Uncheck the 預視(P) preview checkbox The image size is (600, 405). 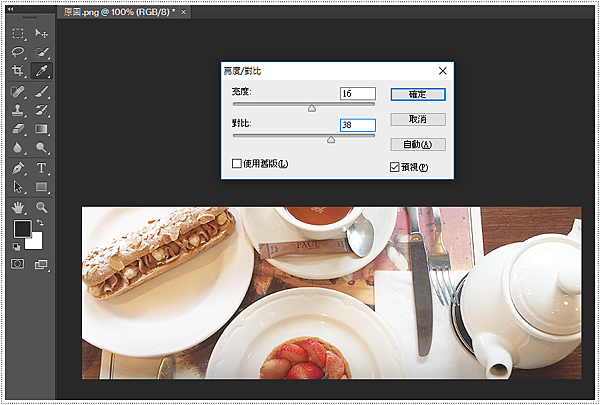395,167
